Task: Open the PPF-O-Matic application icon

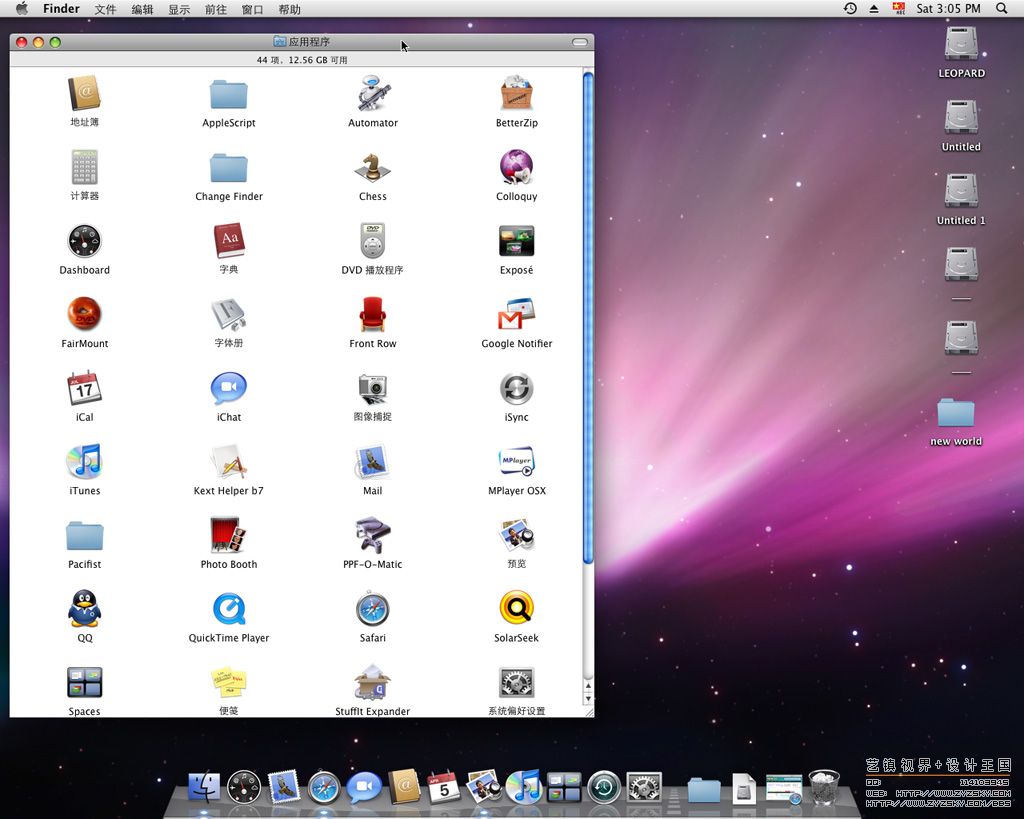Action: [373, 535]
